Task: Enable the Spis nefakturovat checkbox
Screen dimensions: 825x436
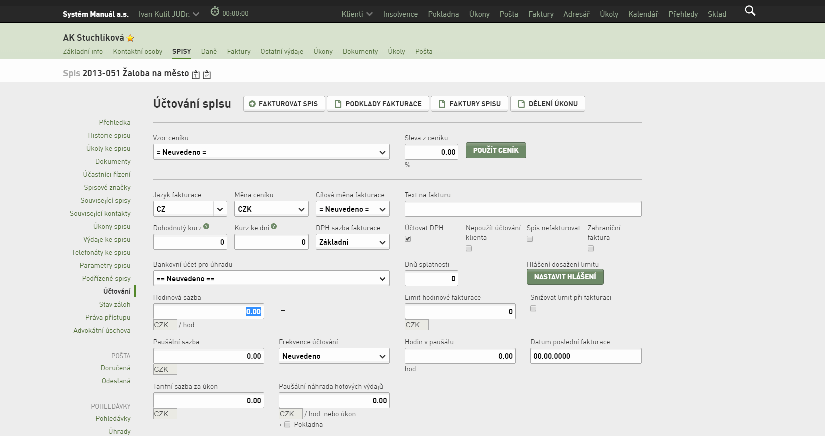Action: click(530, 239)
